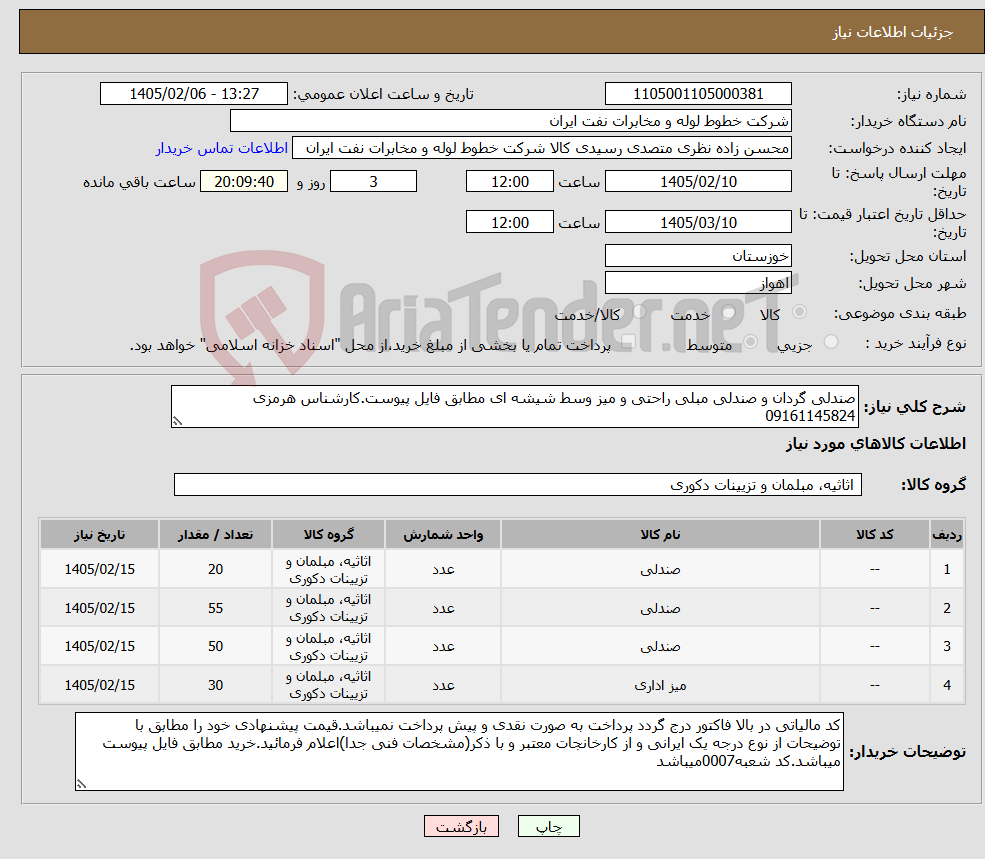
Task: Click the کد کالا column header
Action: tap(874, 534)
